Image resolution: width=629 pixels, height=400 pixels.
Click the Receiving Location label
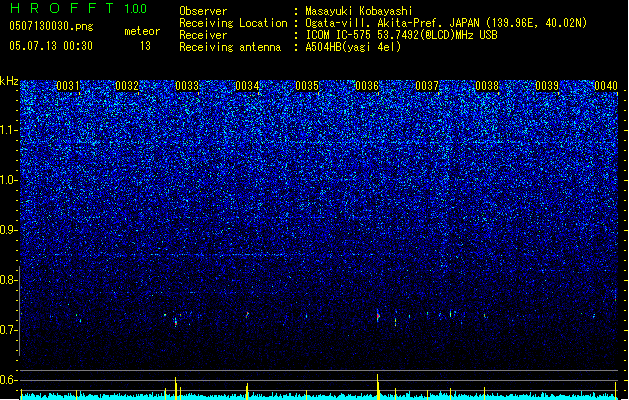point(233,23)
